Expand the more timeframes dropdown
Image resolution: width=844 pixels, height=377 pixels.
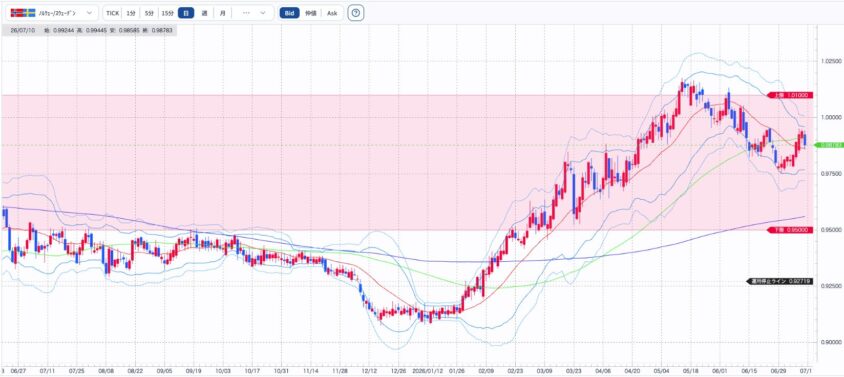coord(254,13)
